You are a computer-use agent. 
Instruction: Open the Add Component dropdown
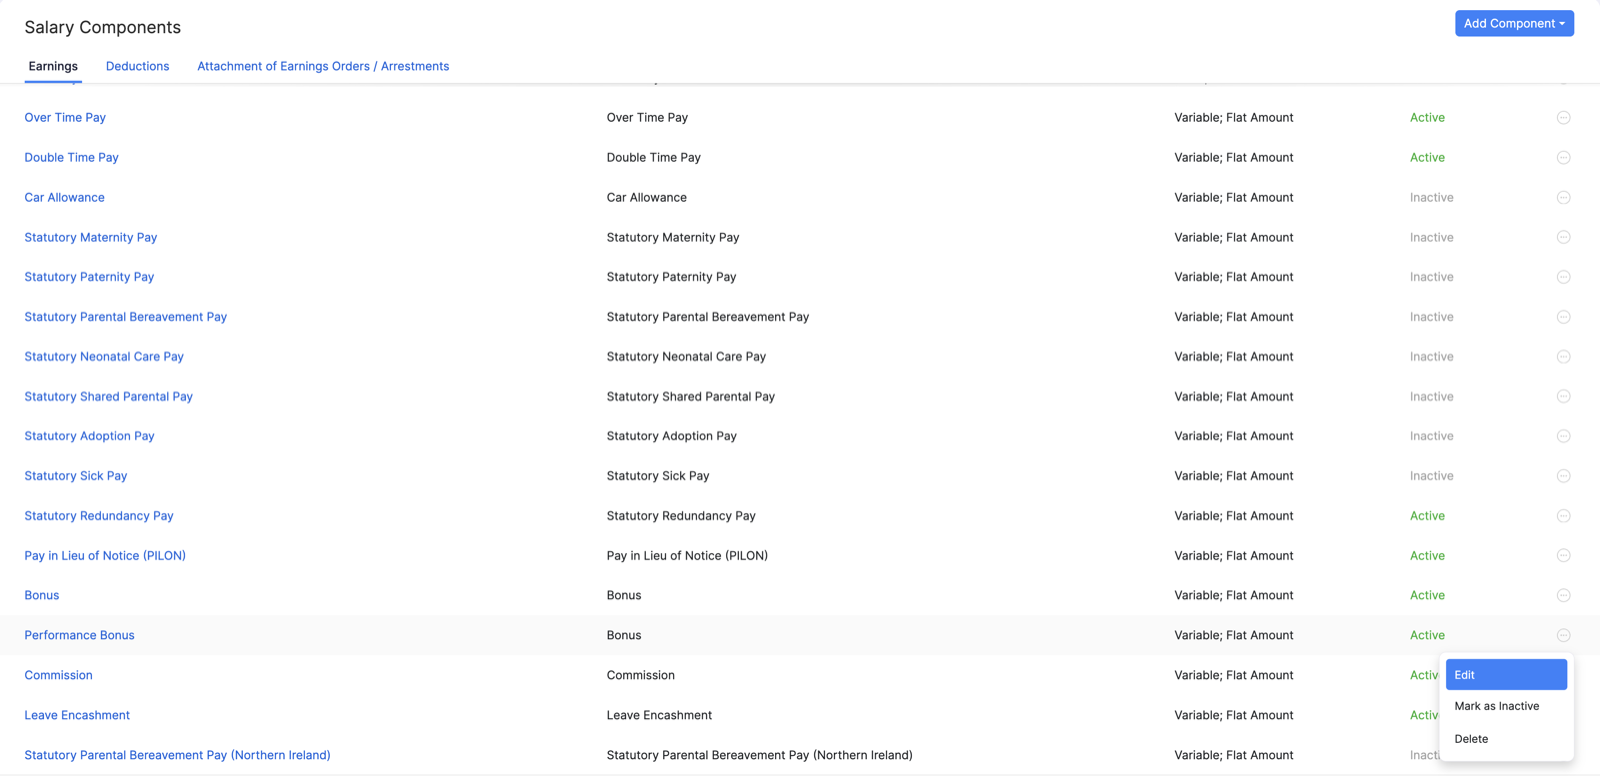[x=1514, y=23]
